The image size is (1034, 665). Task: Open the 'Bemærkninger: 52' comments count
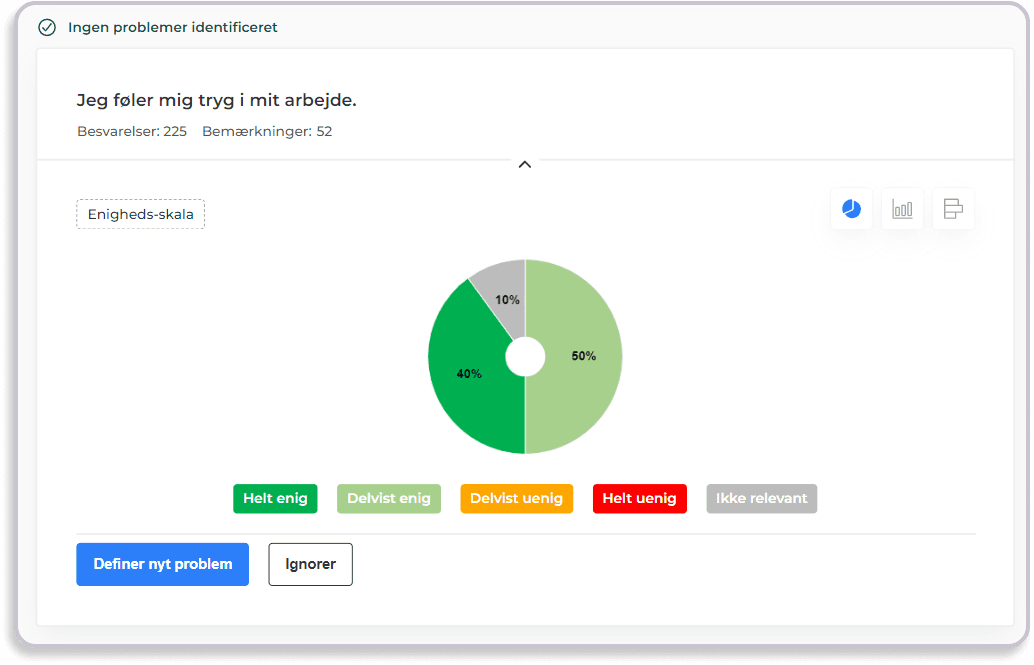[267, 131]
